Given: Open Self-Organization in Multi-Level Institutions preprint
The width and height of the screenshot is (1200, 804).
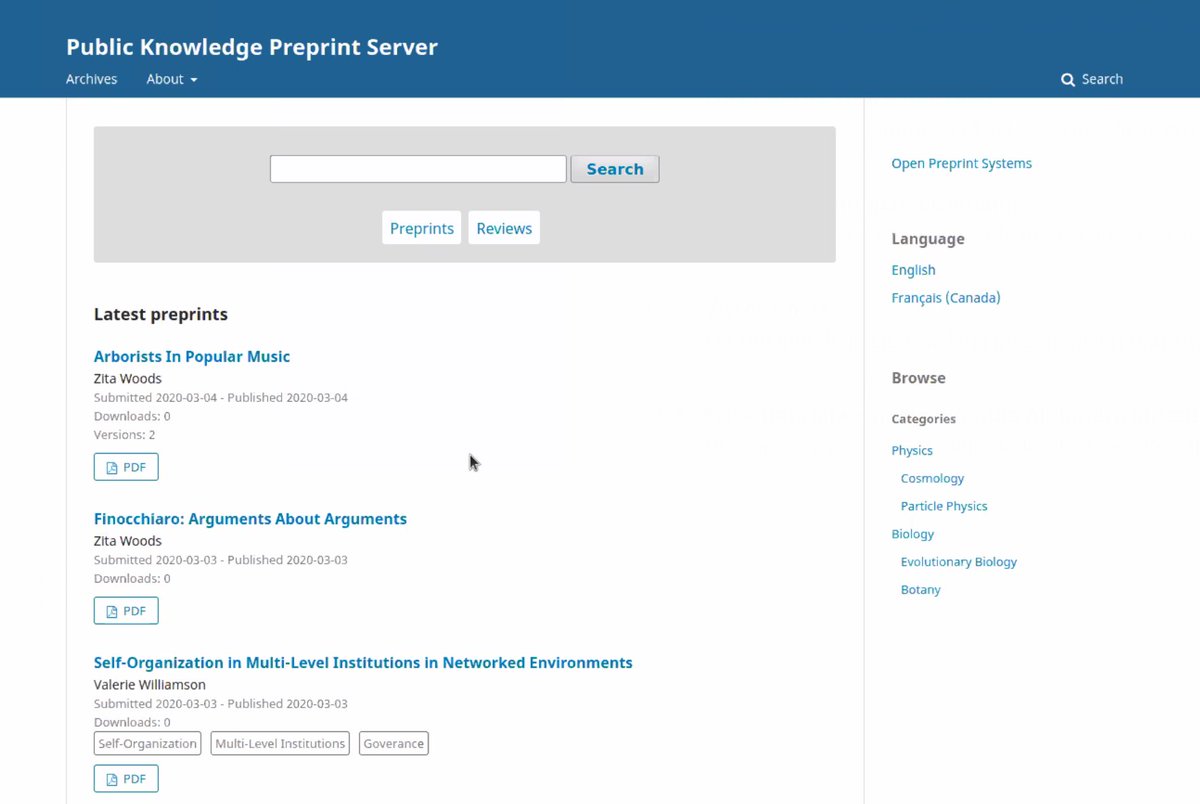Looking at the screenshot, I should coord(363,662).
